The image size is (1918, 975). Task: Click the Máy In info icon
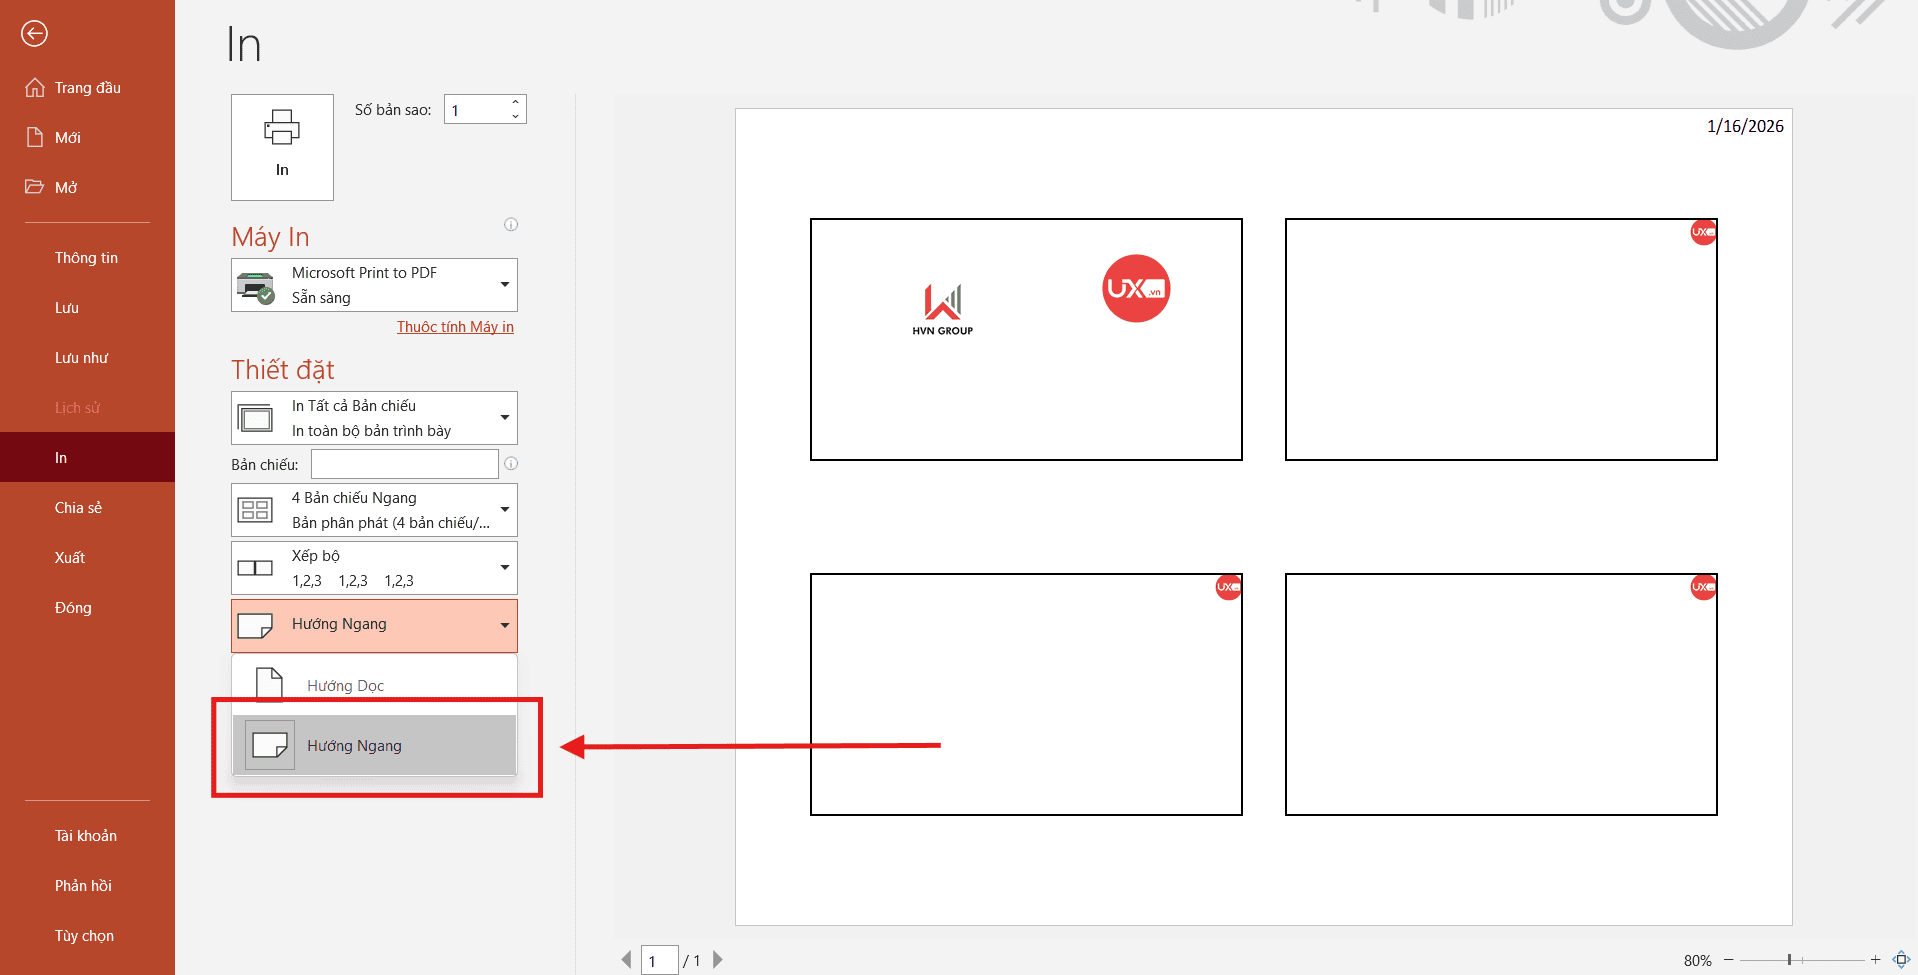[511, 225]
